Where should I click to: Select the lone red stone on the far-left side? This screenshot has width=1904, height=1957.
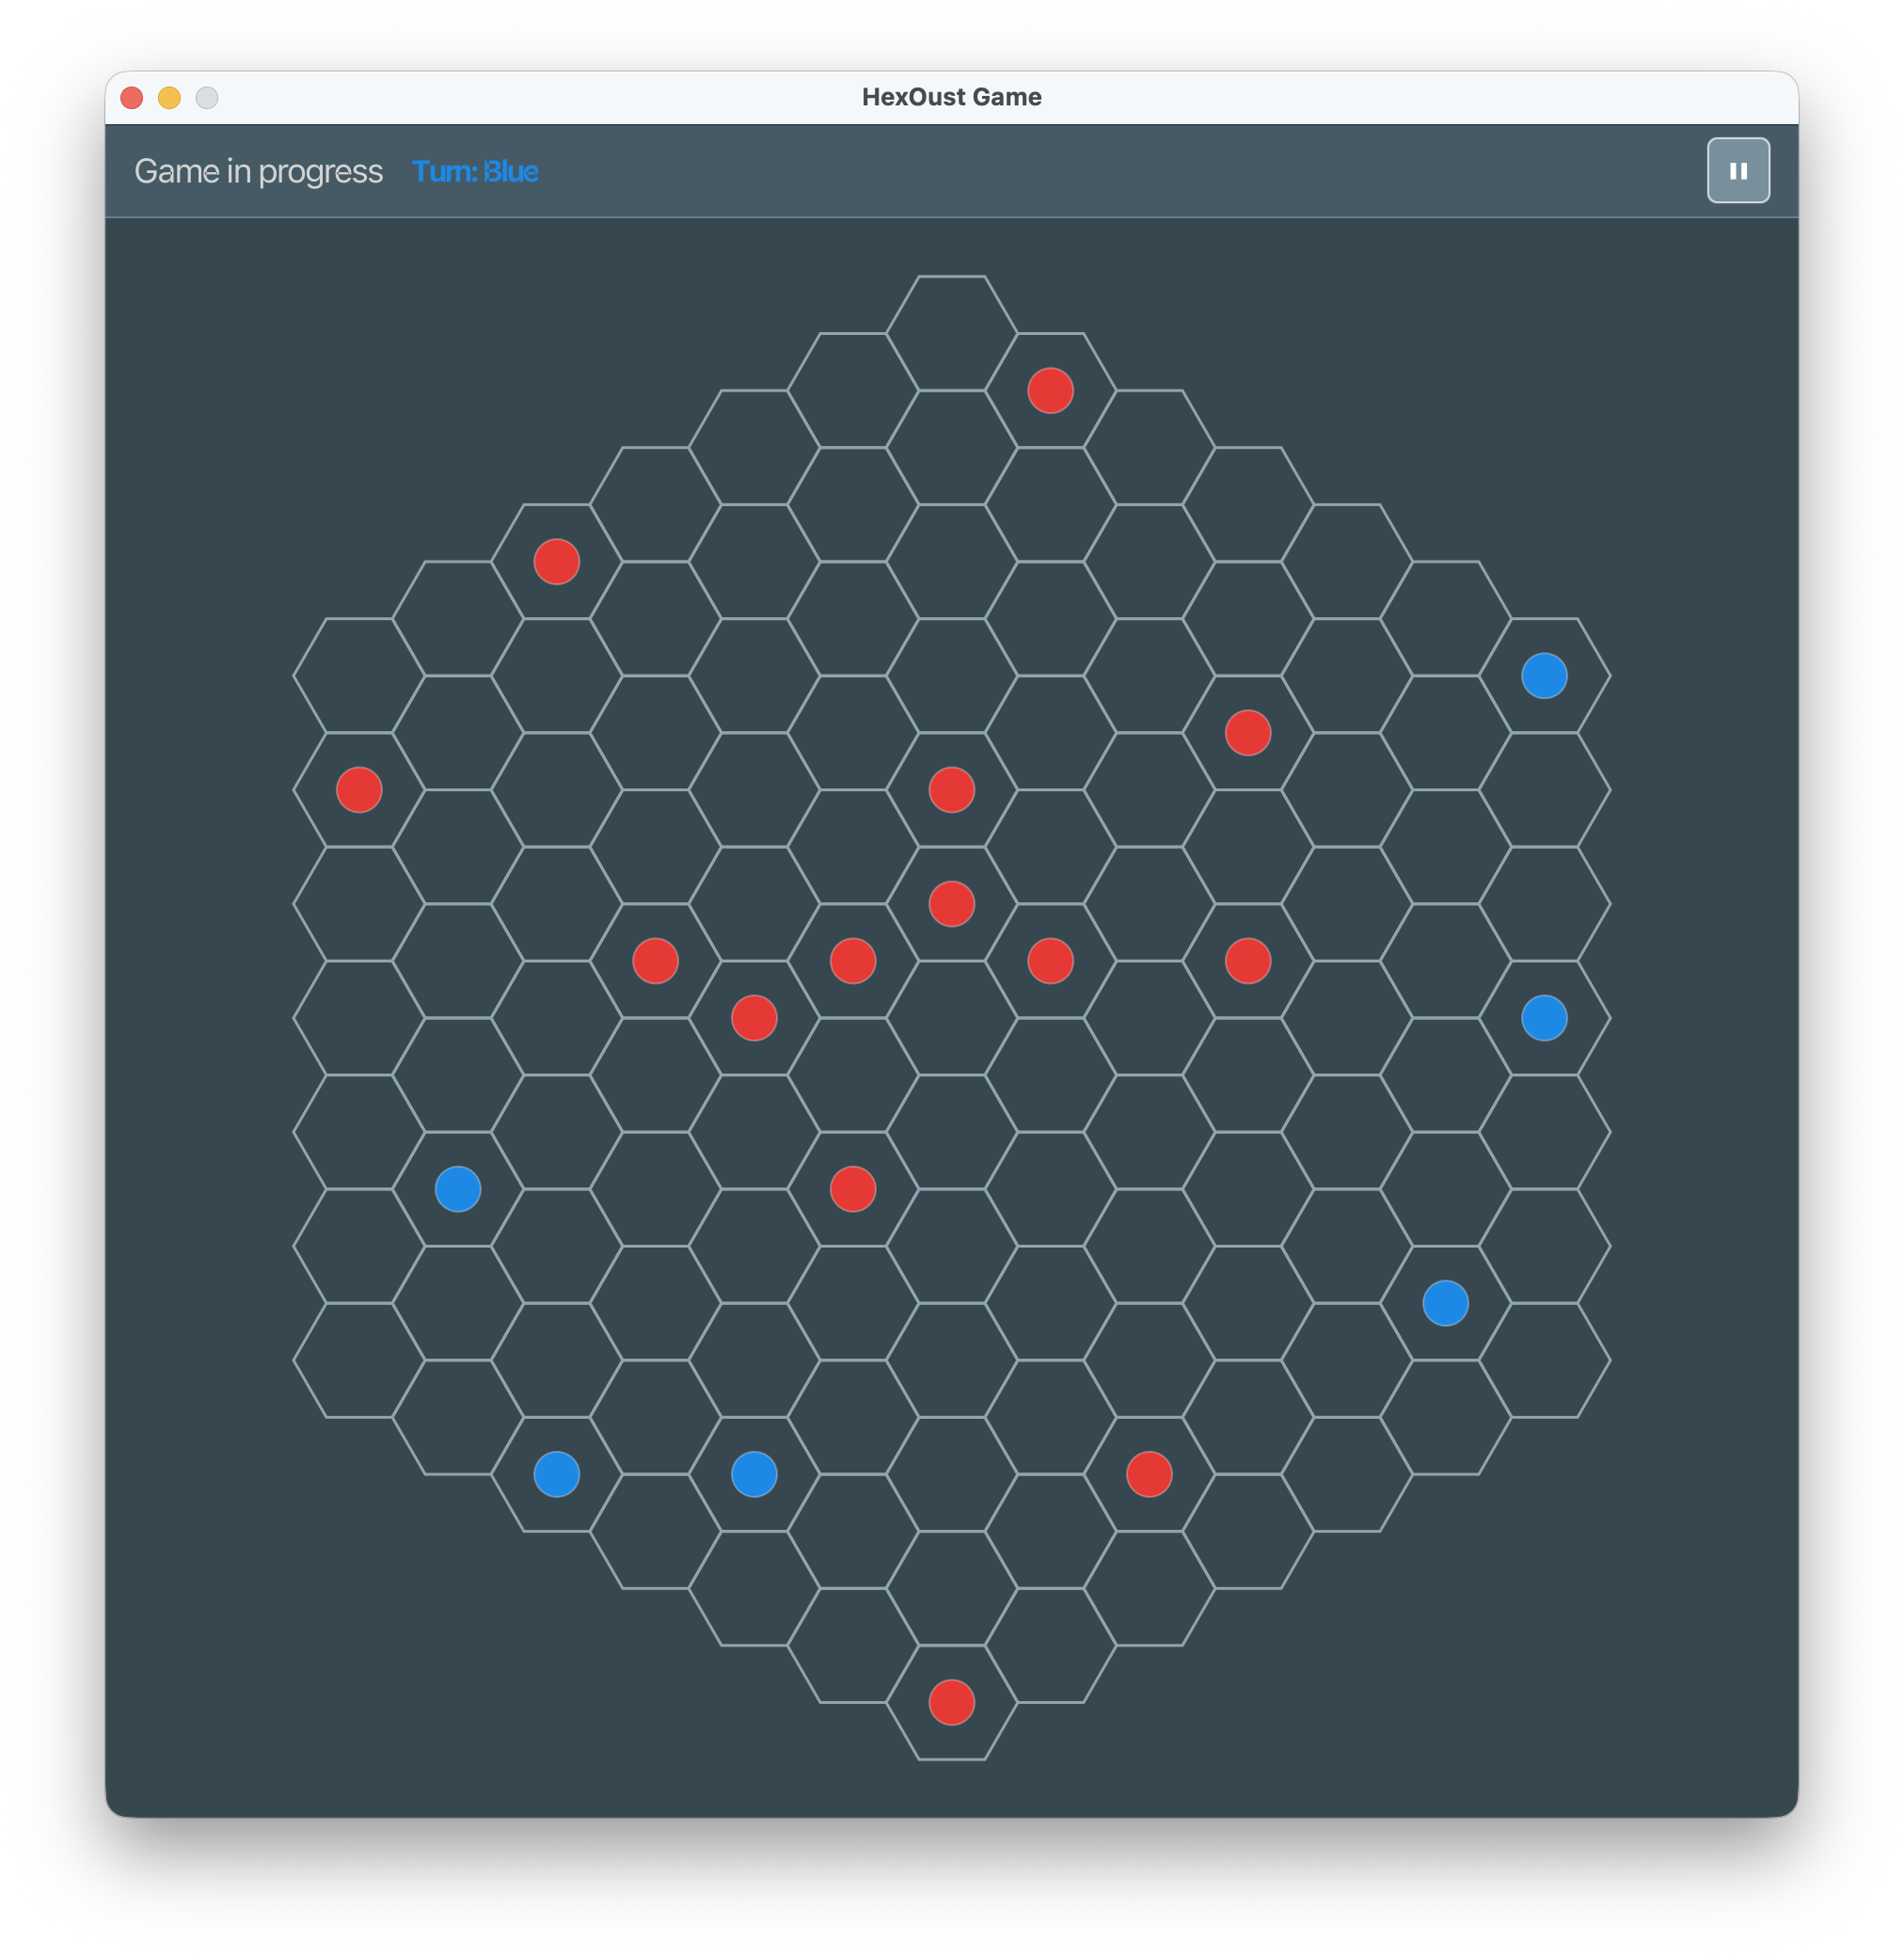pos(358,789)
